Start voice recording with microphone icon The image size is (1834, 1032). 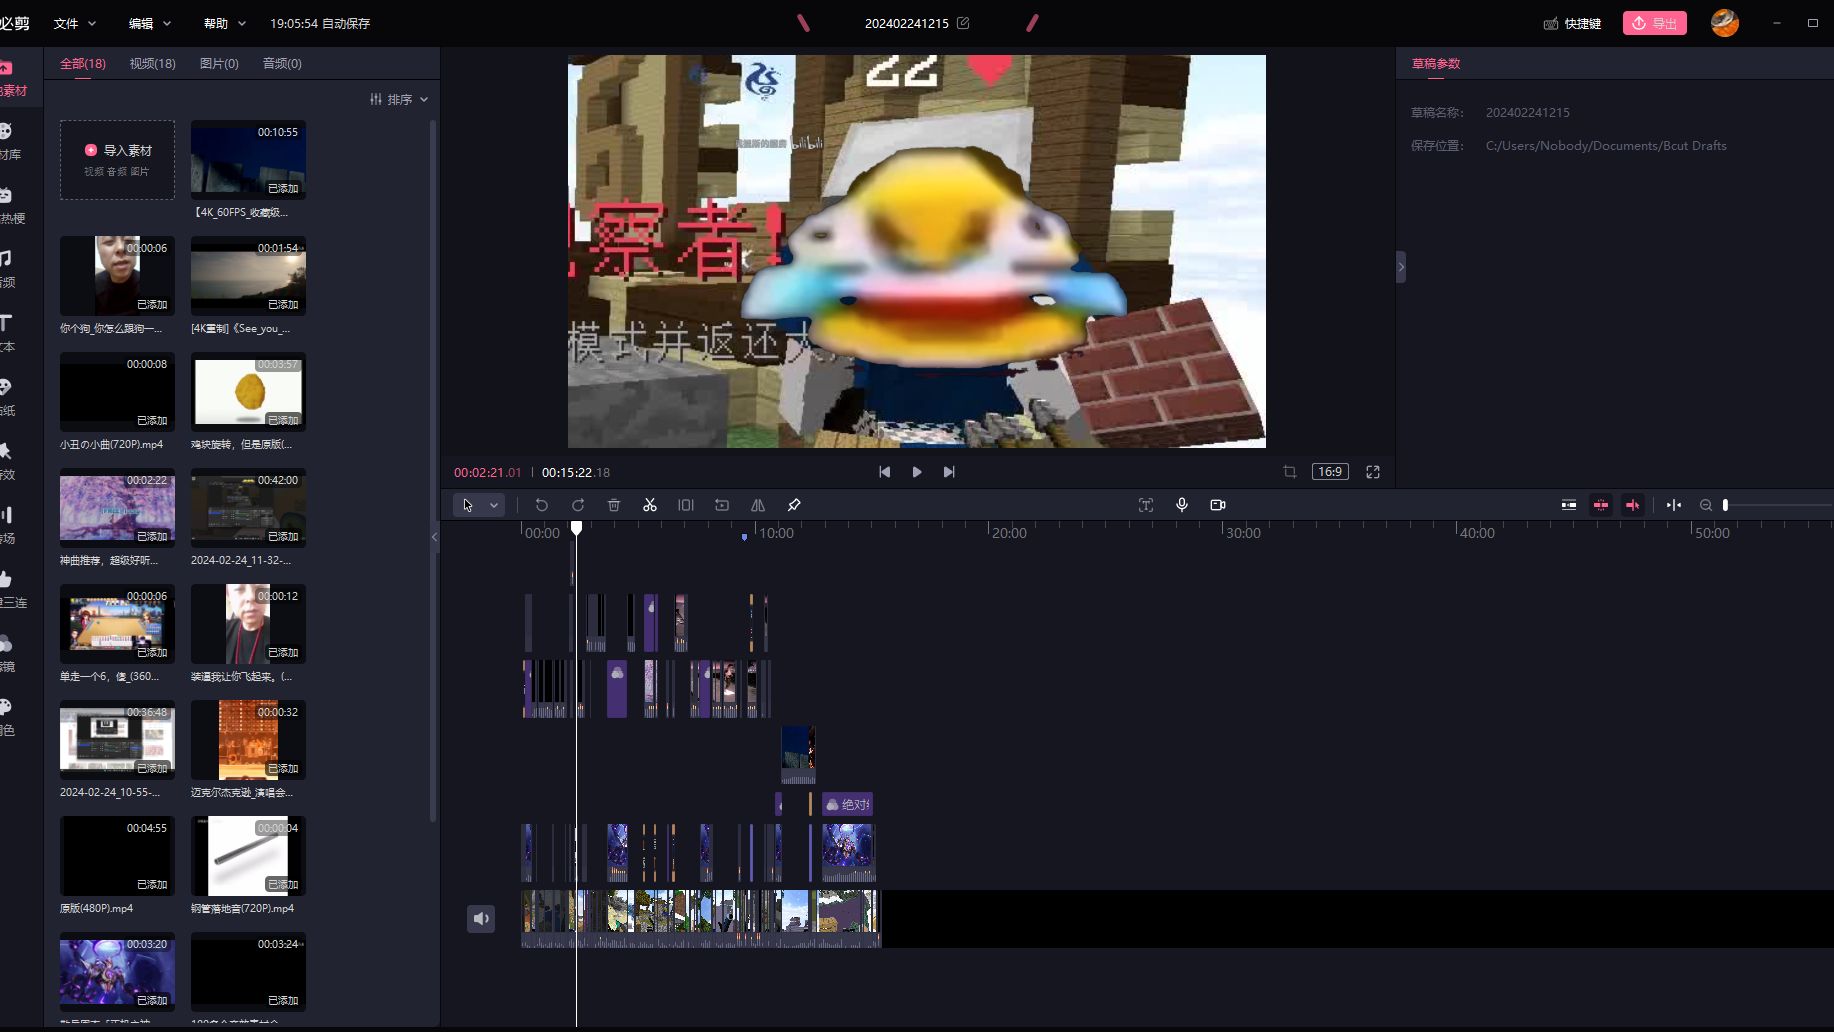(x=1182, y=505)
